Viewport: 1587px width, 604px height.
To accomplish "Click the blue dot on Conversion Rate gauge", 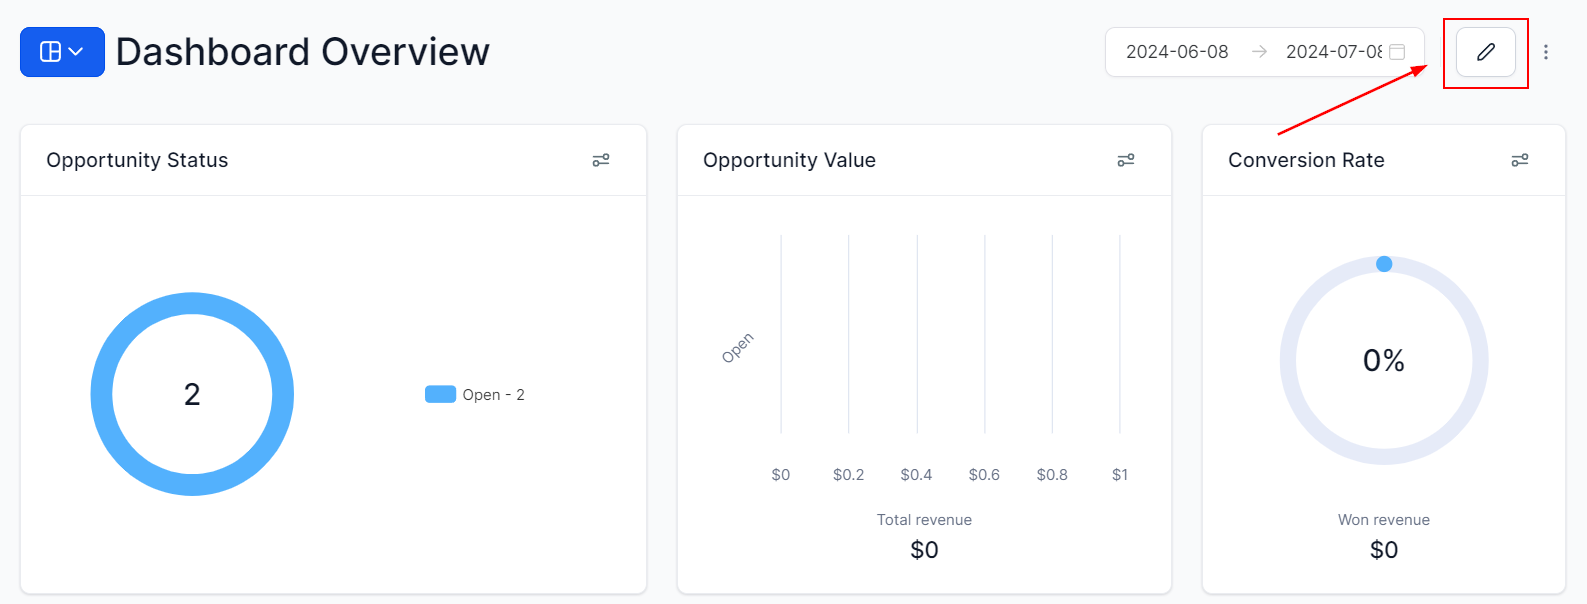I will 1384,264.
